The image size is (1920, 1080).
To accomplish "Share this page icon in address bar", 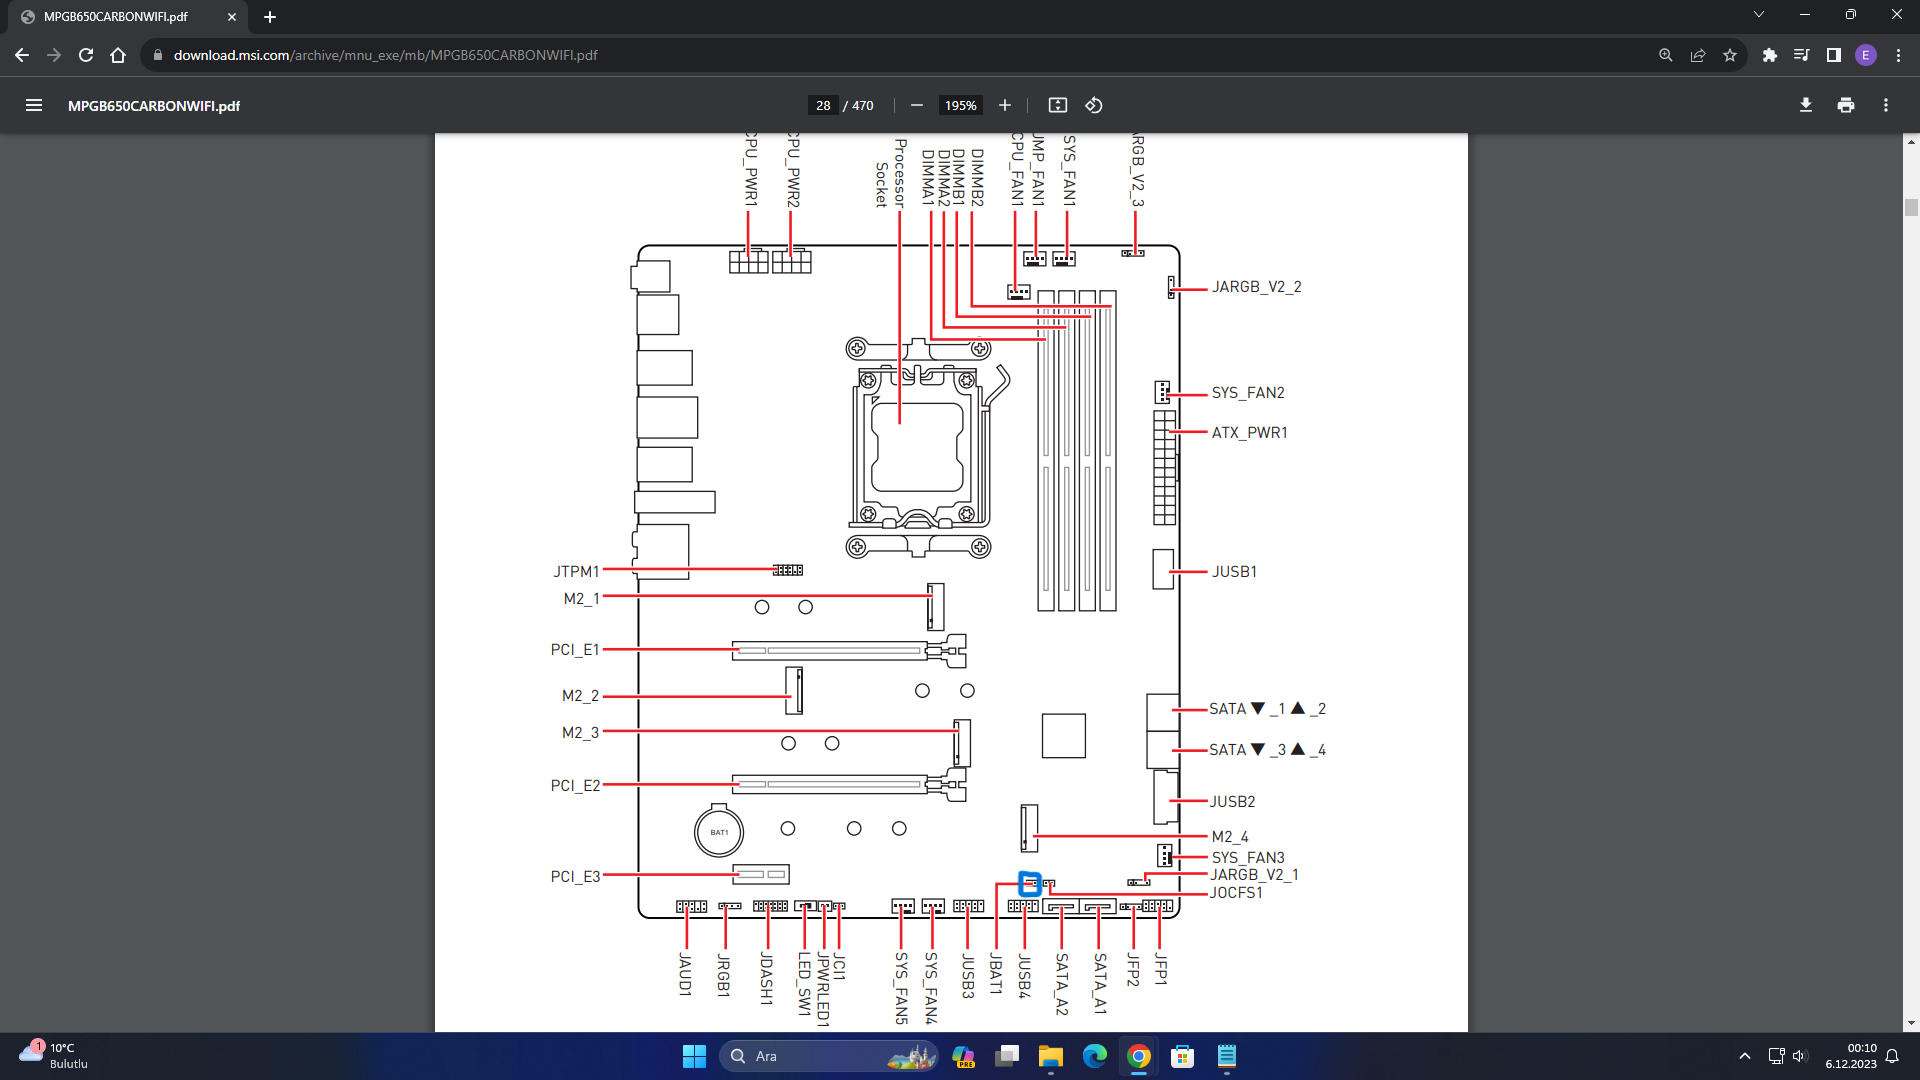I will (1698, 55).
